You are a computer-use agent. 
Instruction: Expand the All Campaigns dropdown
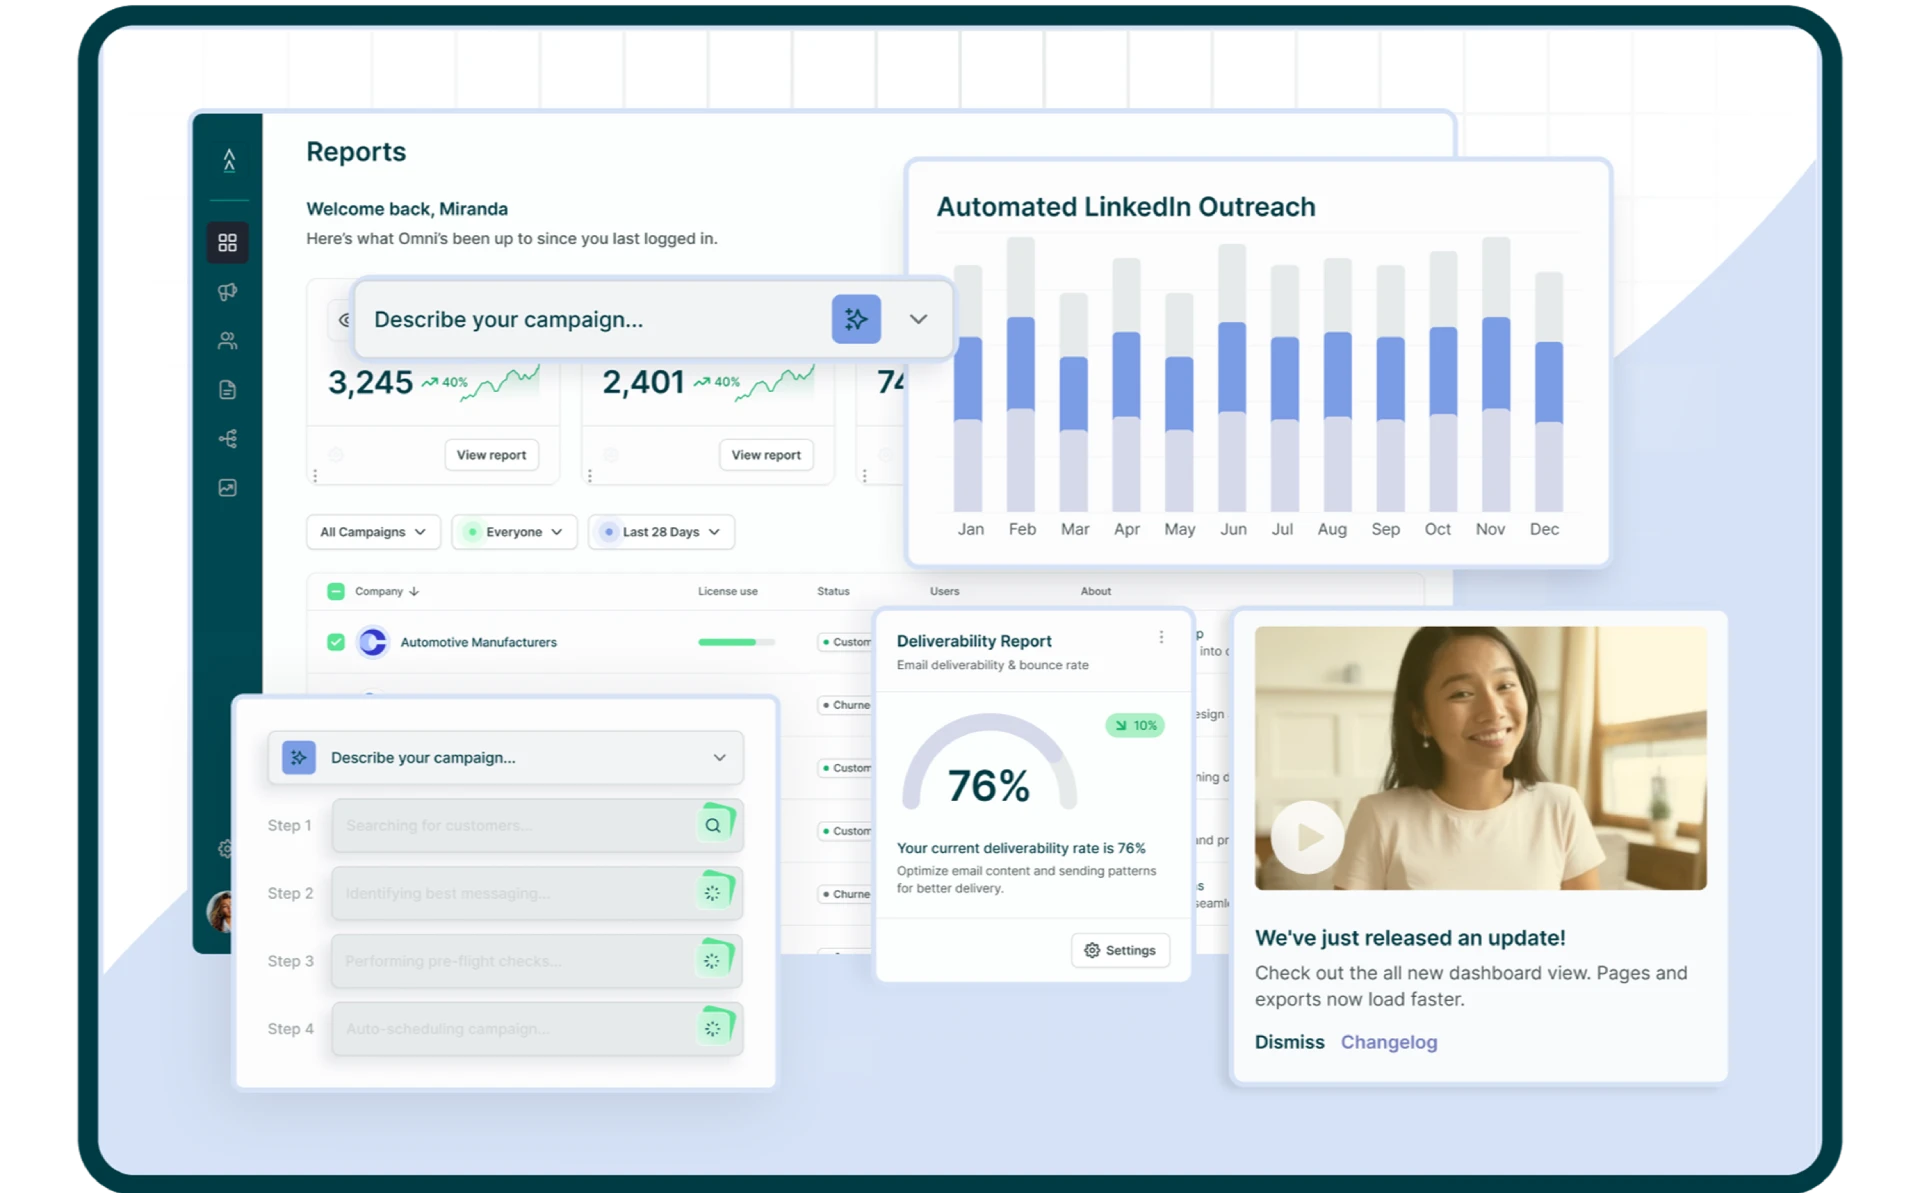pos(372,532)
